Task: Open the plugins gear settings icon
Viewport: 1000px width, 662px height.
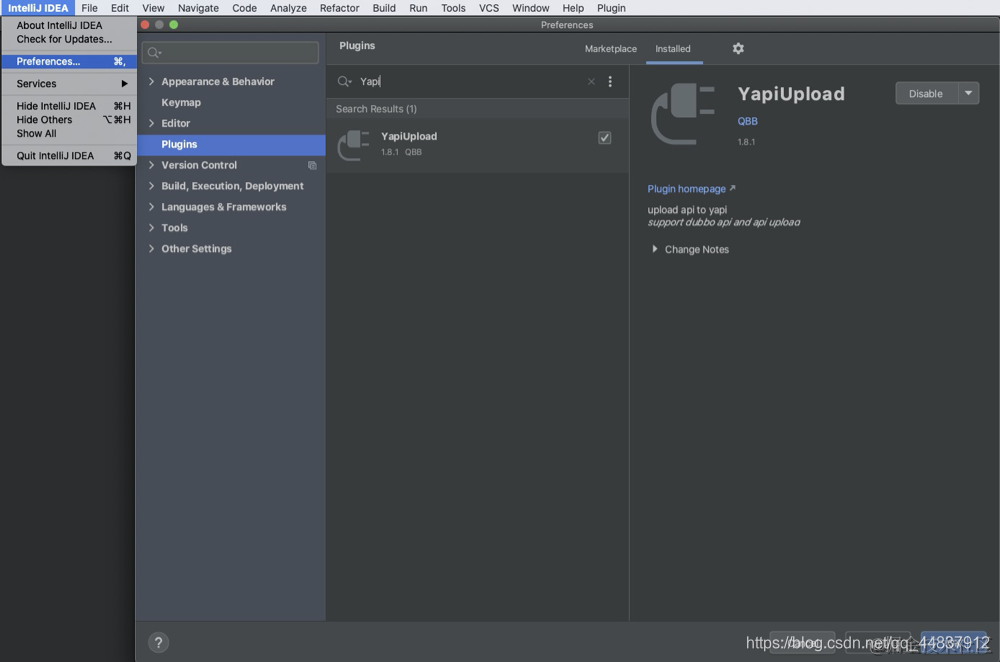Action: click(738, 48)
